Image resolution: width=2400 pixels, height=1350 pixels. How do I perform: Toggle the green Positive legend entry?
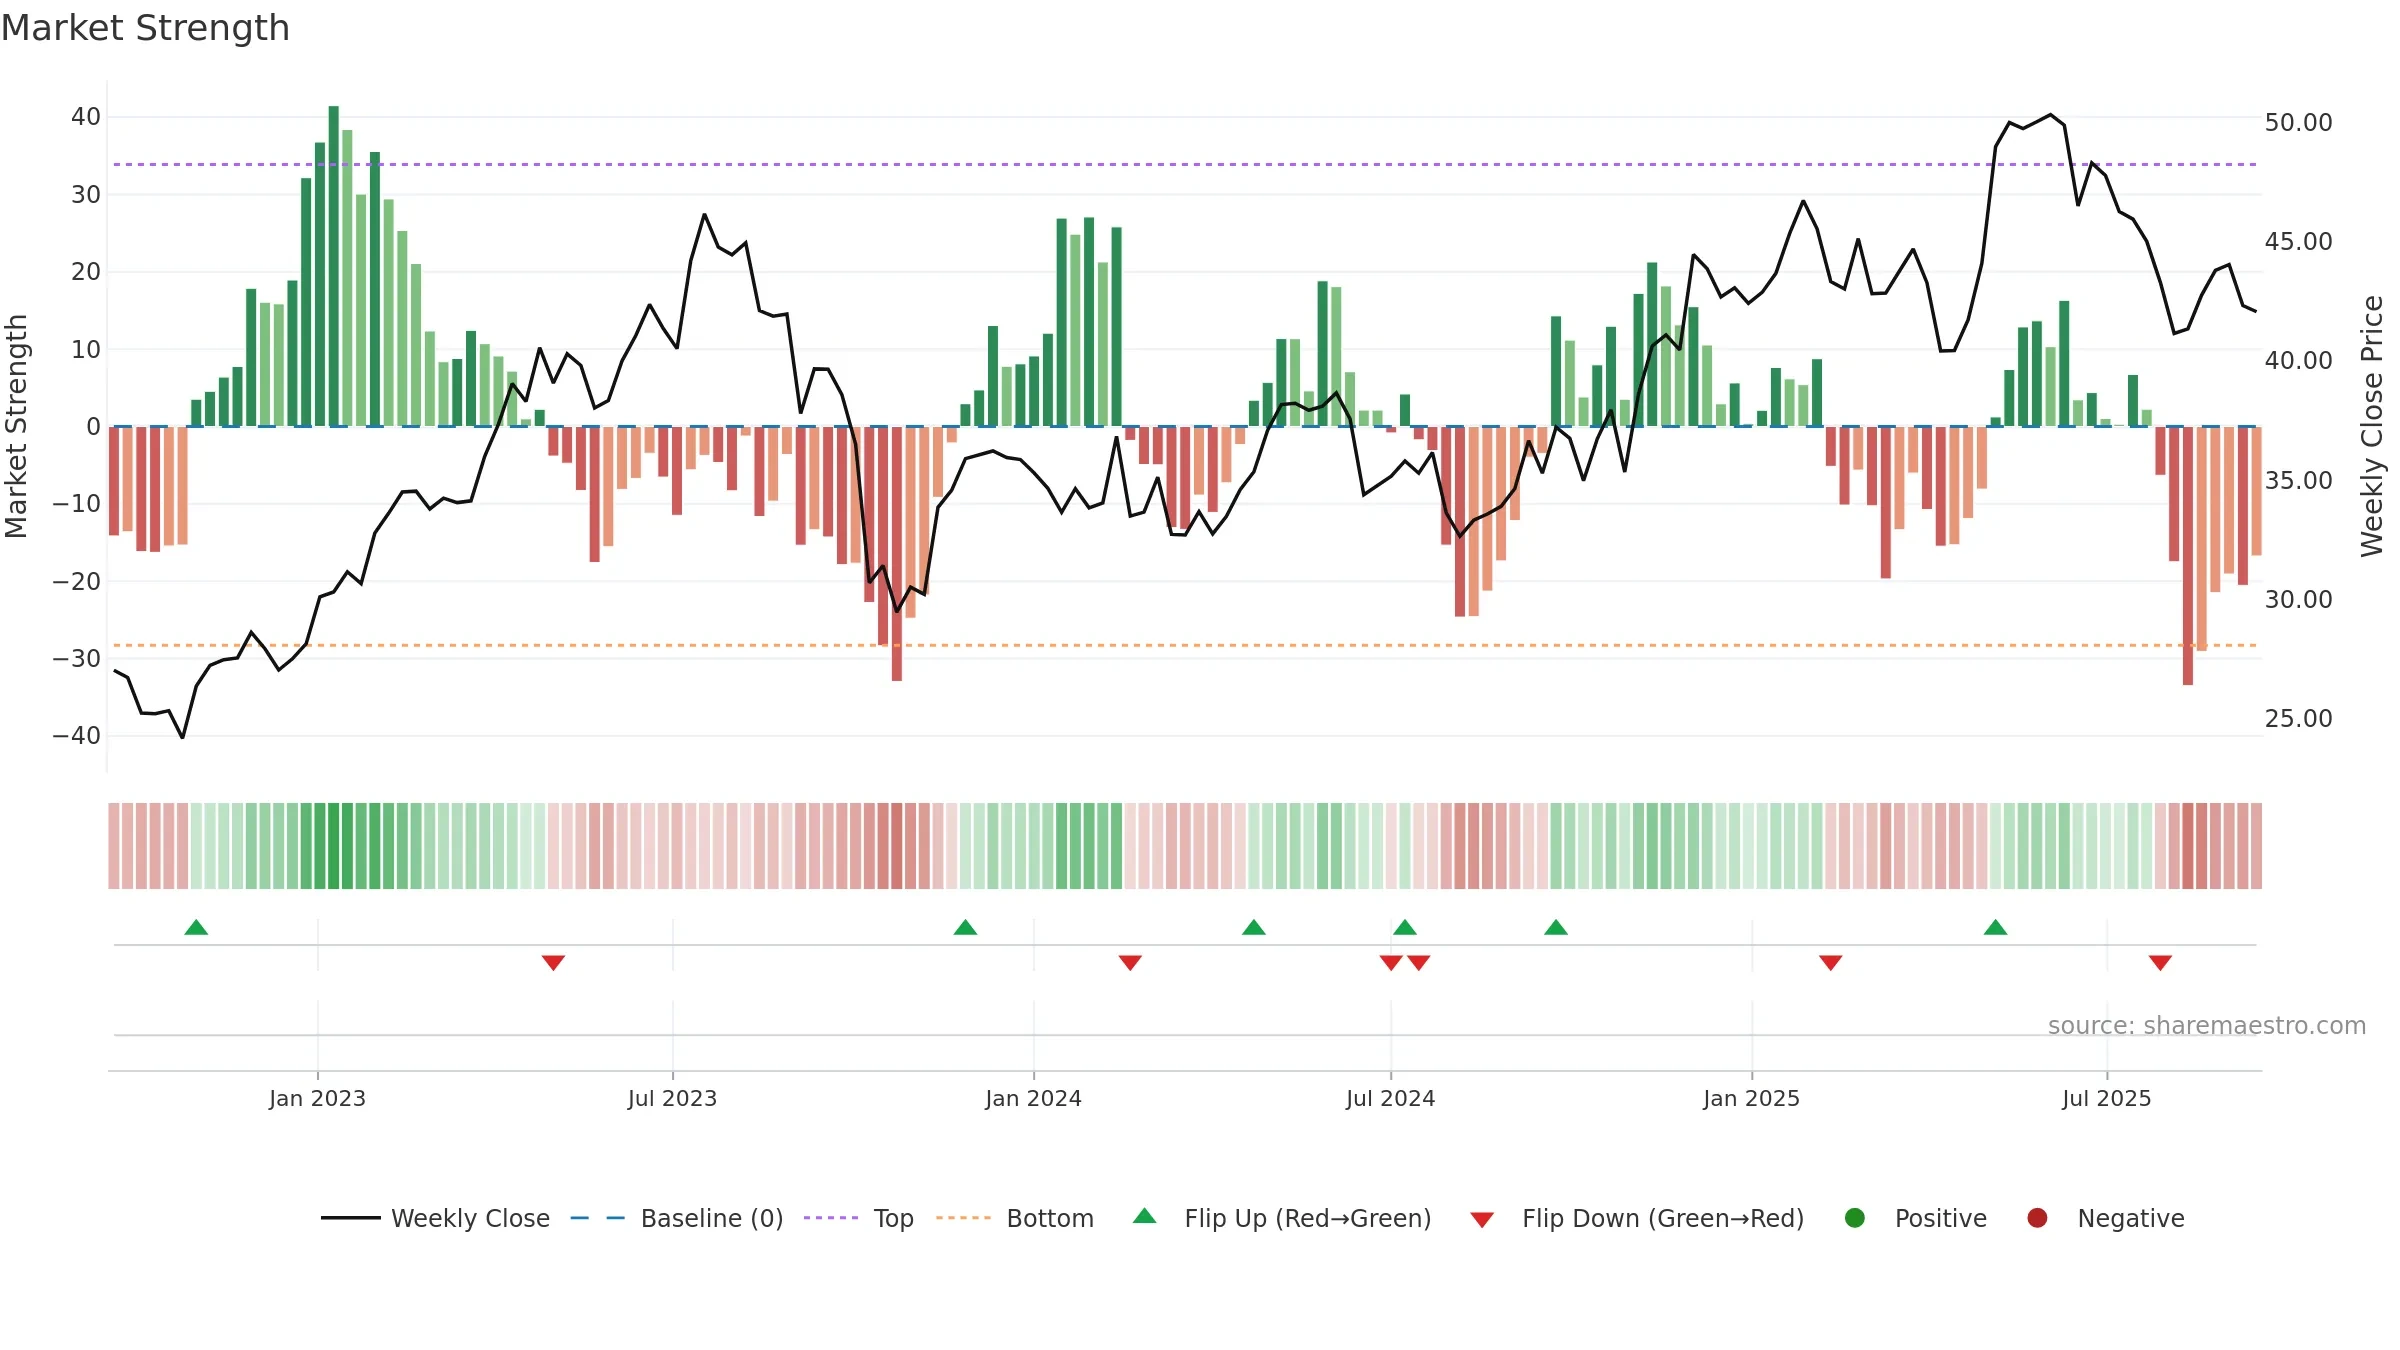[1915, 1218]
